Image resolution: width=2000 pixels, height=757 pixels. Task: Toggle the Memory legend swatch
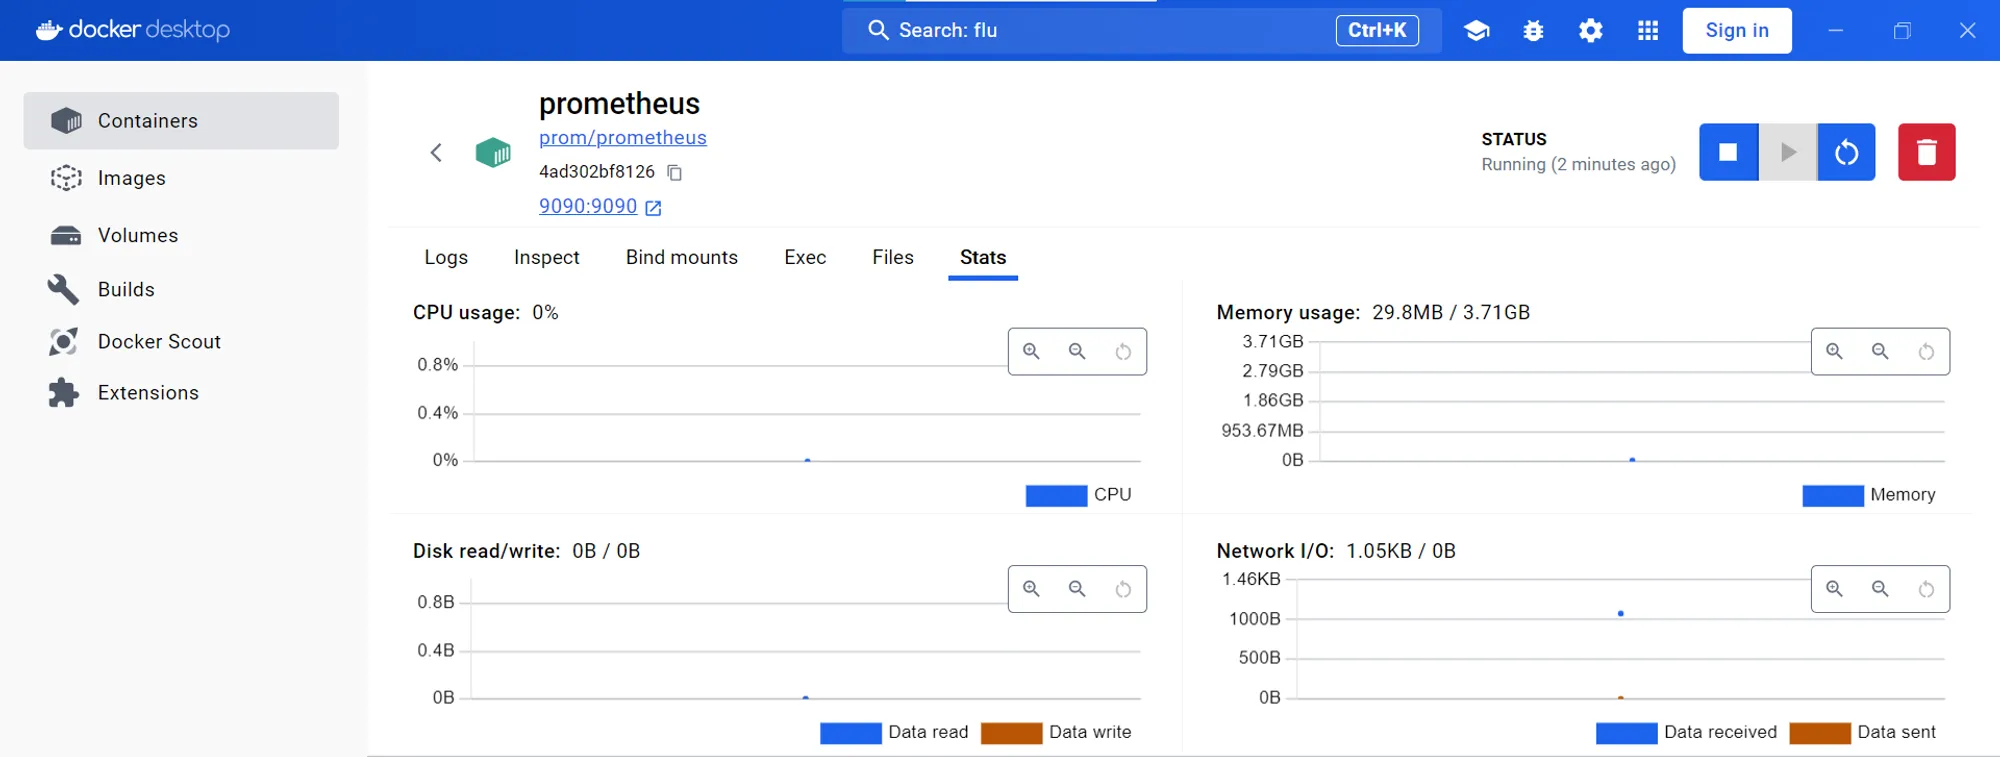1833,496
